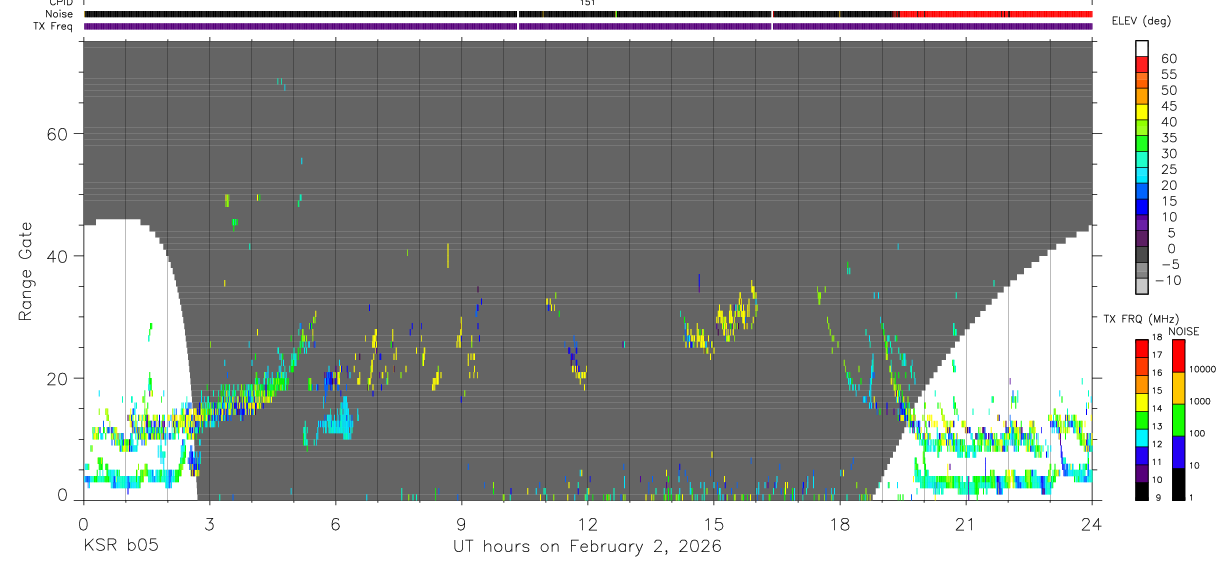The image size is (1228, 567).
Task: Click the "1" label on NOISE legend
Action: [1190, 497]
